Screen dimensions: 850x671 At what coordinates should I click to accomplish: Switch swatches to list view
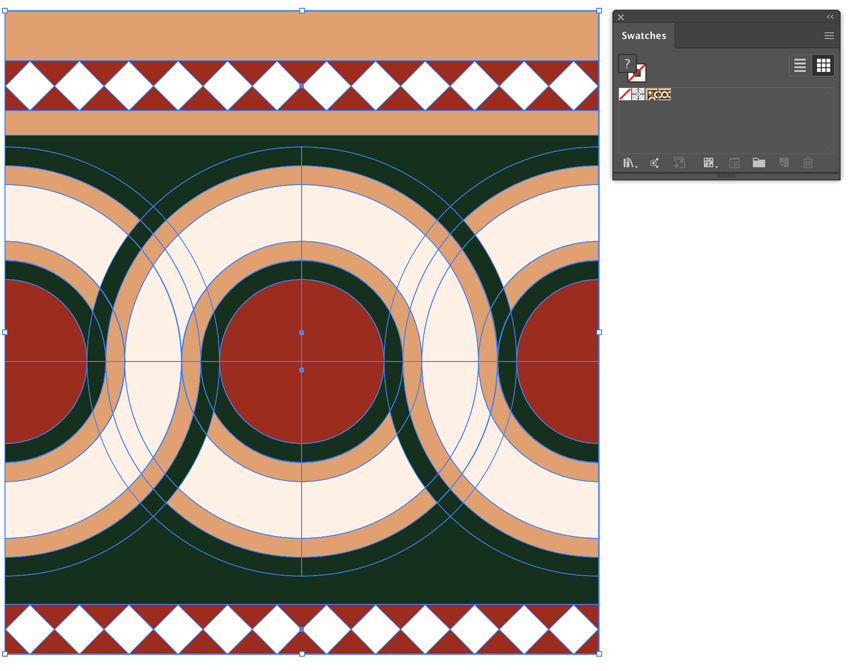tap(800, 66)
